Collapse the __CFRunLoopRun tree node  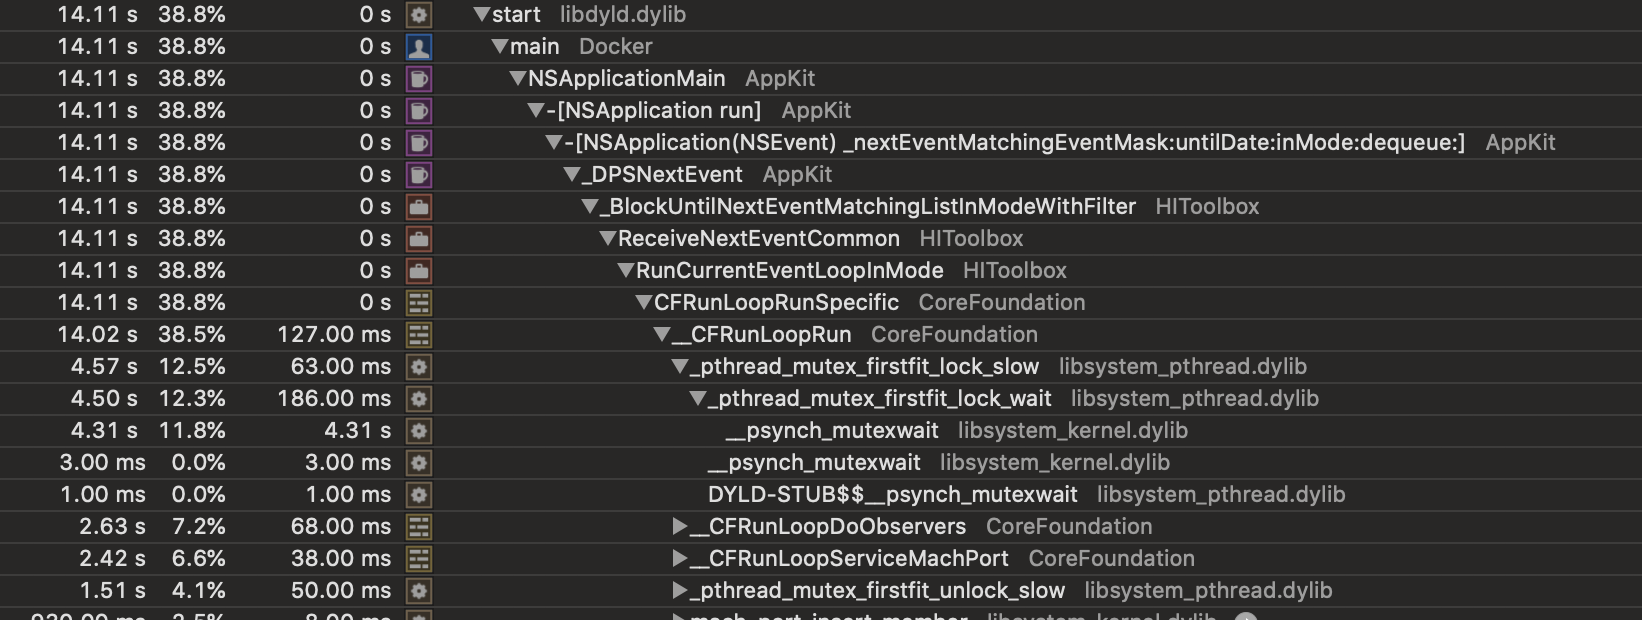pos(662,335)
